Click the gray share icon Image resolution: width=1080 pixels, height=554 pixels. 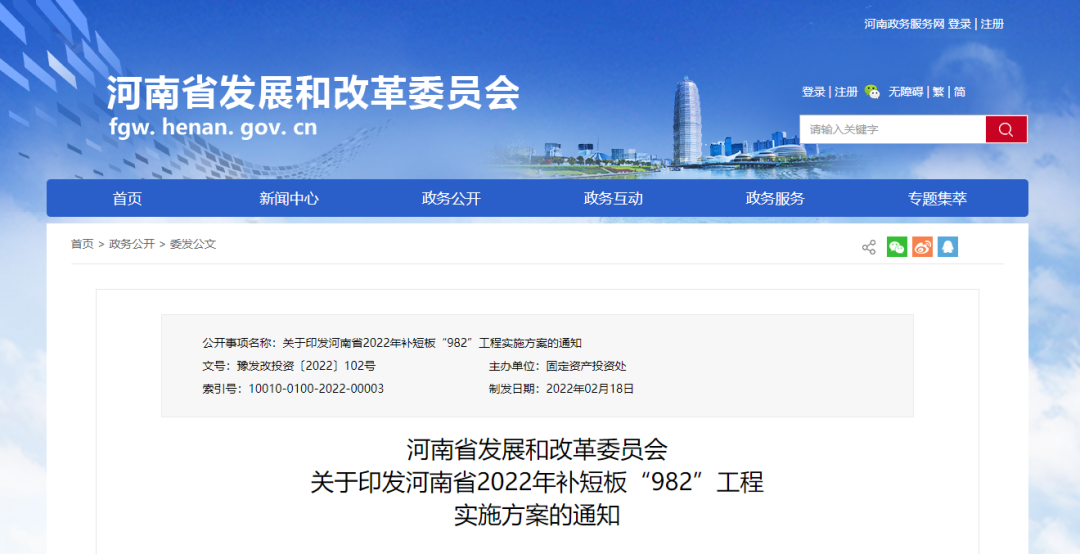click(x=869, y=247)
